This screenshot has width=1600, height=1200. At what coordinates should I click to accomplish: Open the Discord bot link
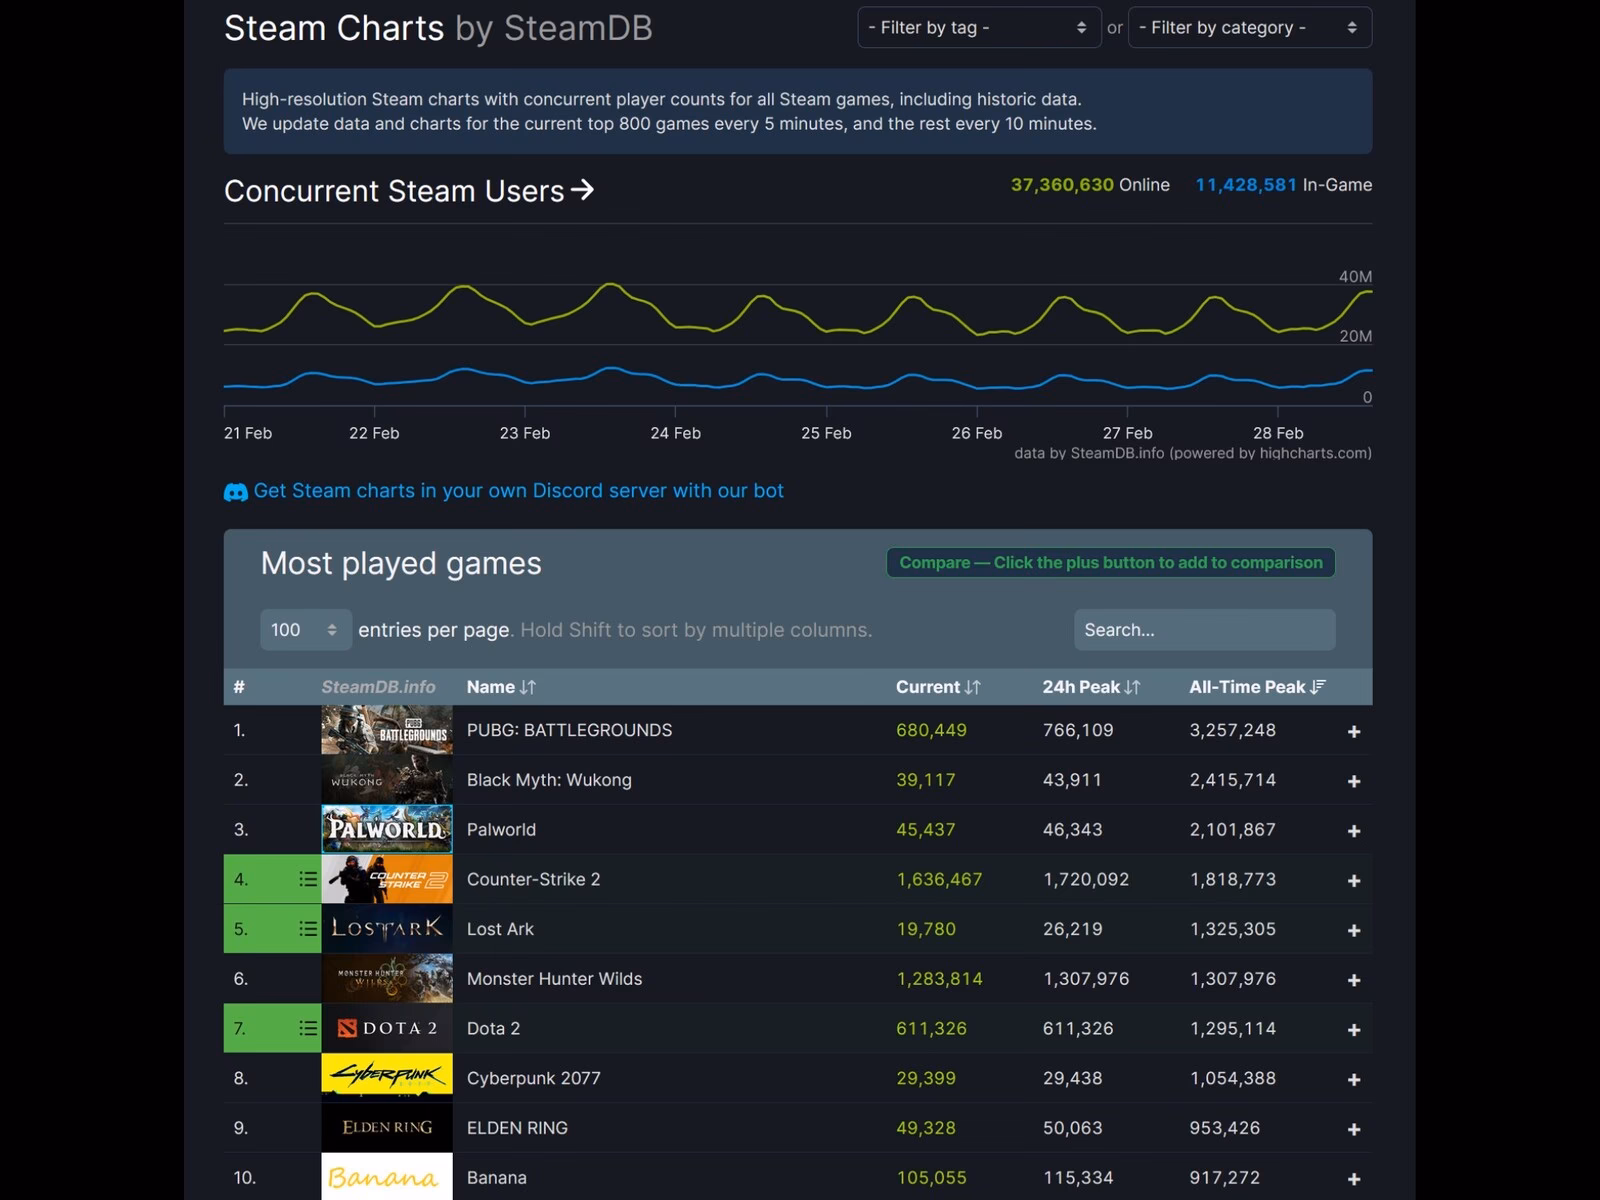[x=518, y=491]
